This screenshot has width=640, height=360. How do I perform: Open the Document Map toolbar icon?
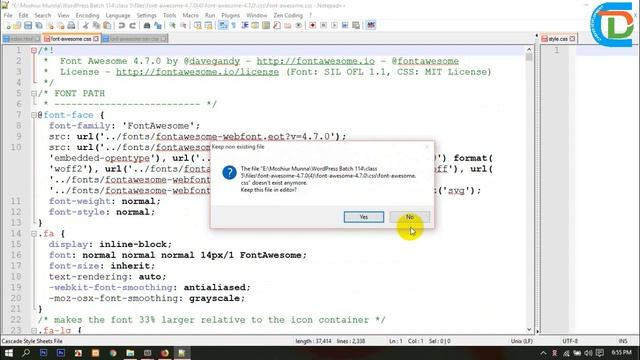[x=265, y=25]
